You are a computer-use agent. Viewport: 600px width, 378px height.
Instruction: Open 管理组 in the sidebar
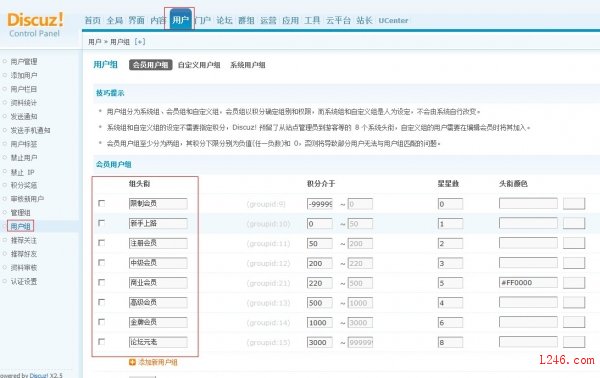click(x=20, y=213)
